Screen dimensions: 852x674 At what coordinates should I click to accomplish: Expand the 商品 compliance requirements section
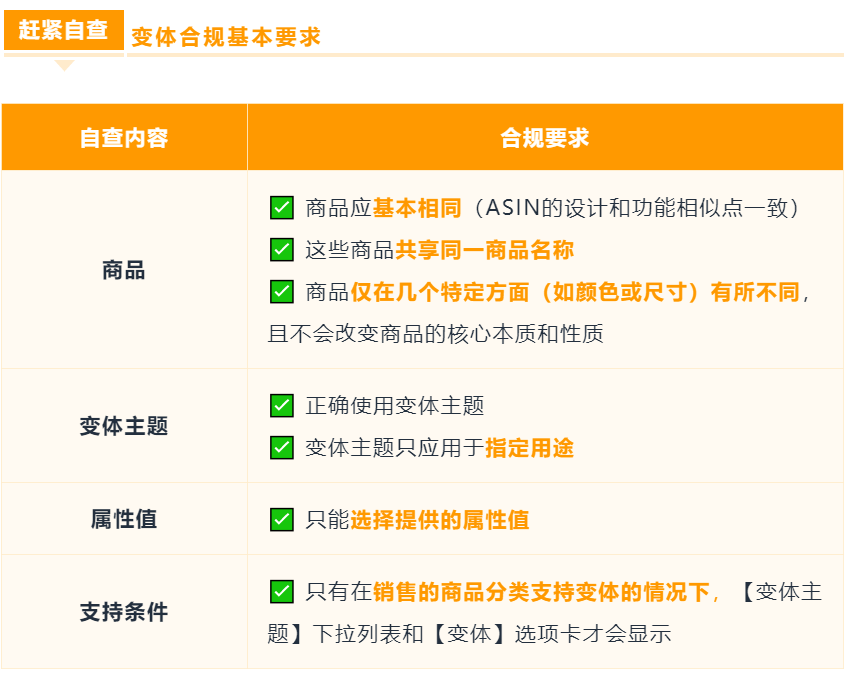point(124,272)
